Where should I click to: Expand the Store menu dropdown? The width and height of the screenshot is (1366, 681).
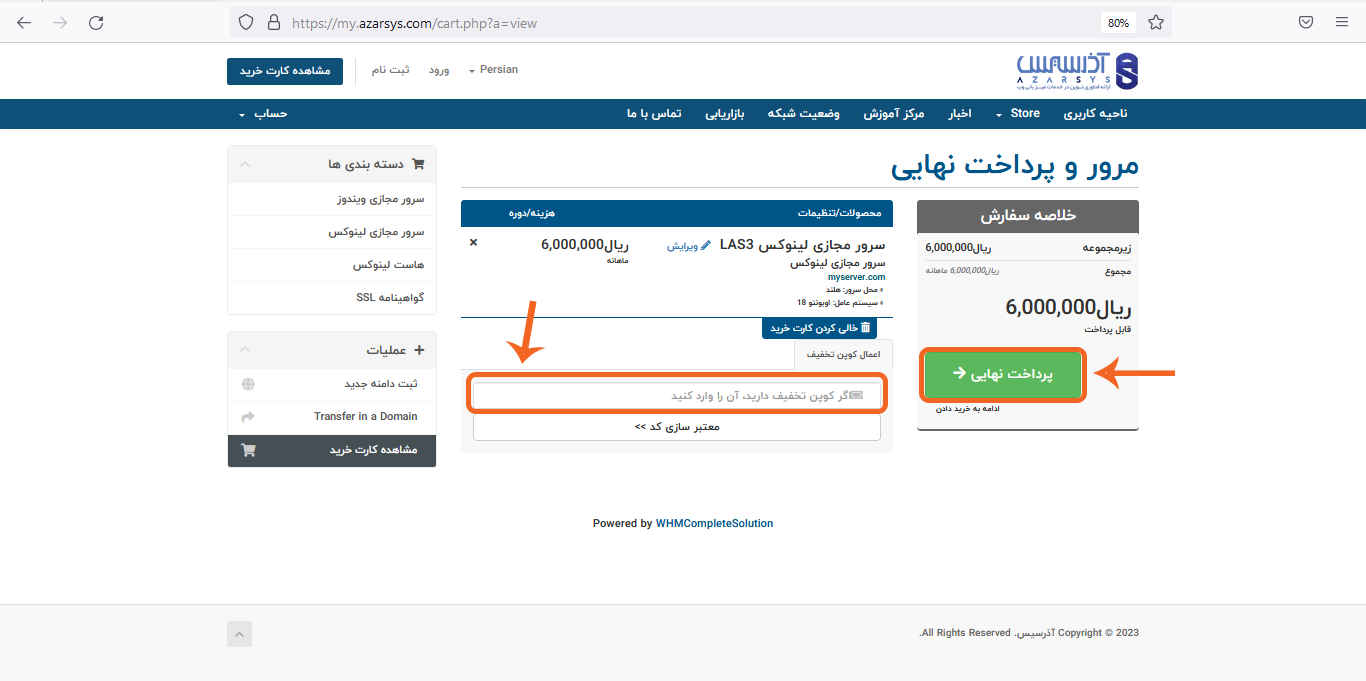1019,114
